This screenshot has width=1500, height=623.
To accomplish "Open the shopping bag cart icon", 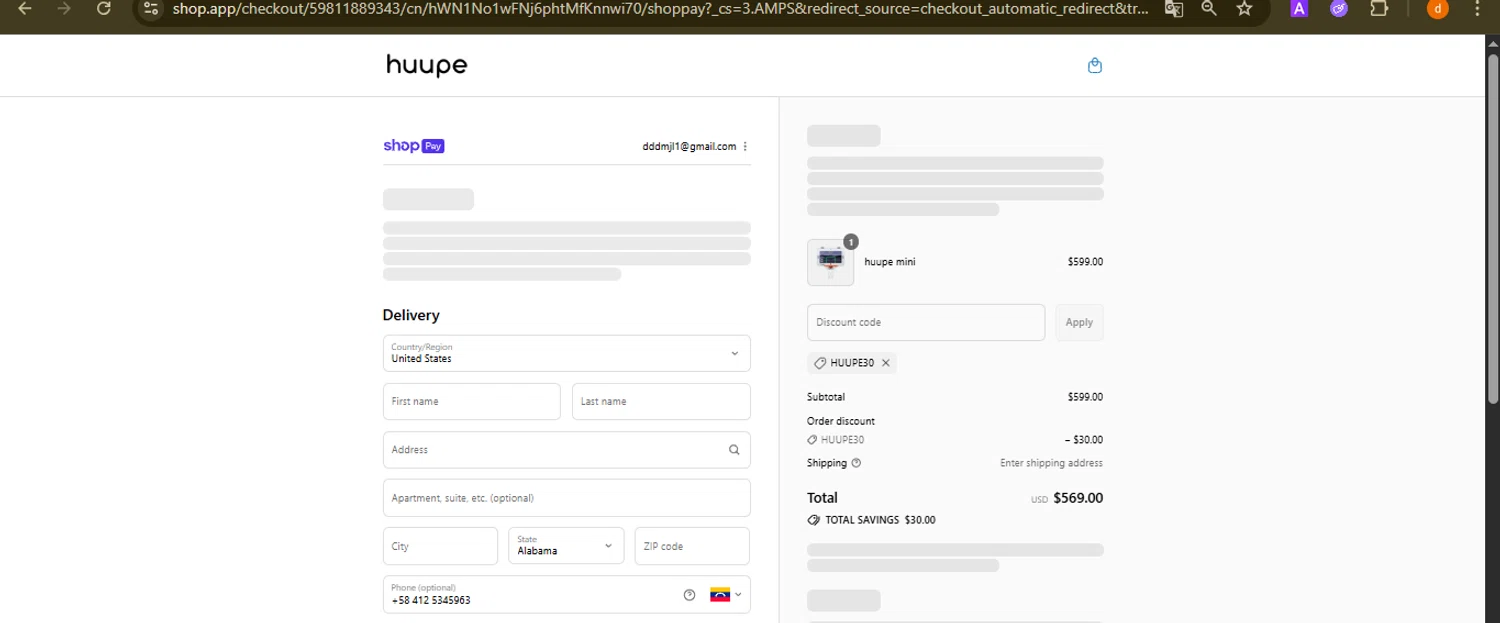I will (x=1095, y=66).
